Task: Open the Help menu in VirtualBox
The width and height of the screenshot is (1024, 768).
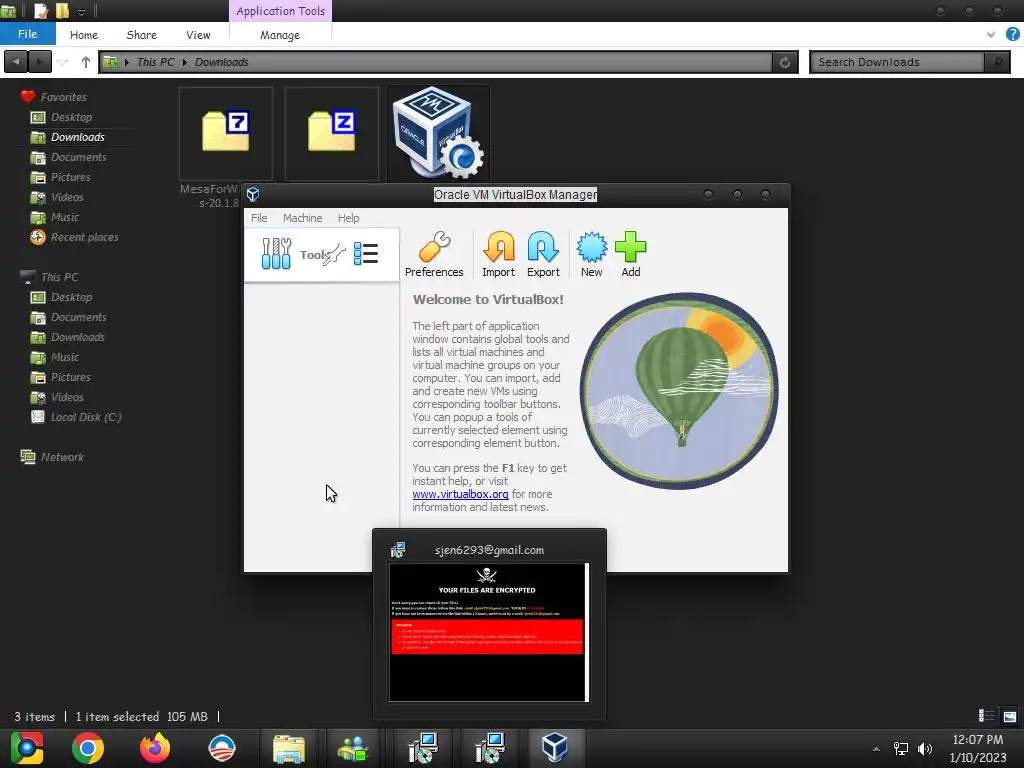Action: [348, 218]
